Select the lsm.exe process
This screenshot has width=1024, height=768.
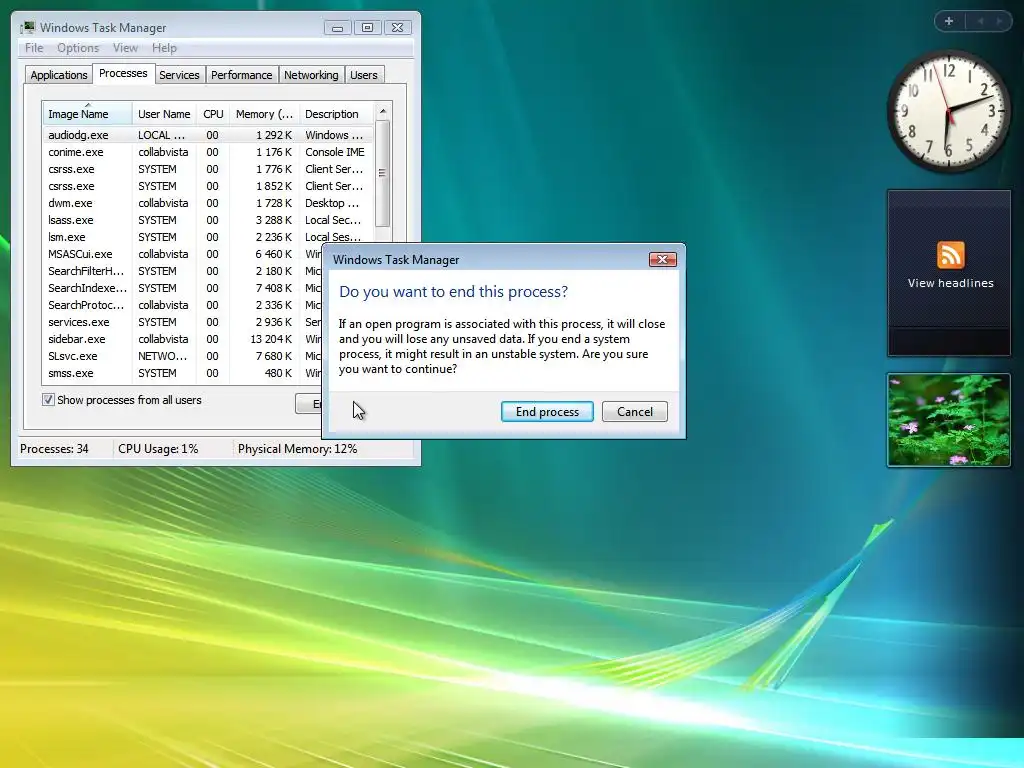(x=208, y=237)
